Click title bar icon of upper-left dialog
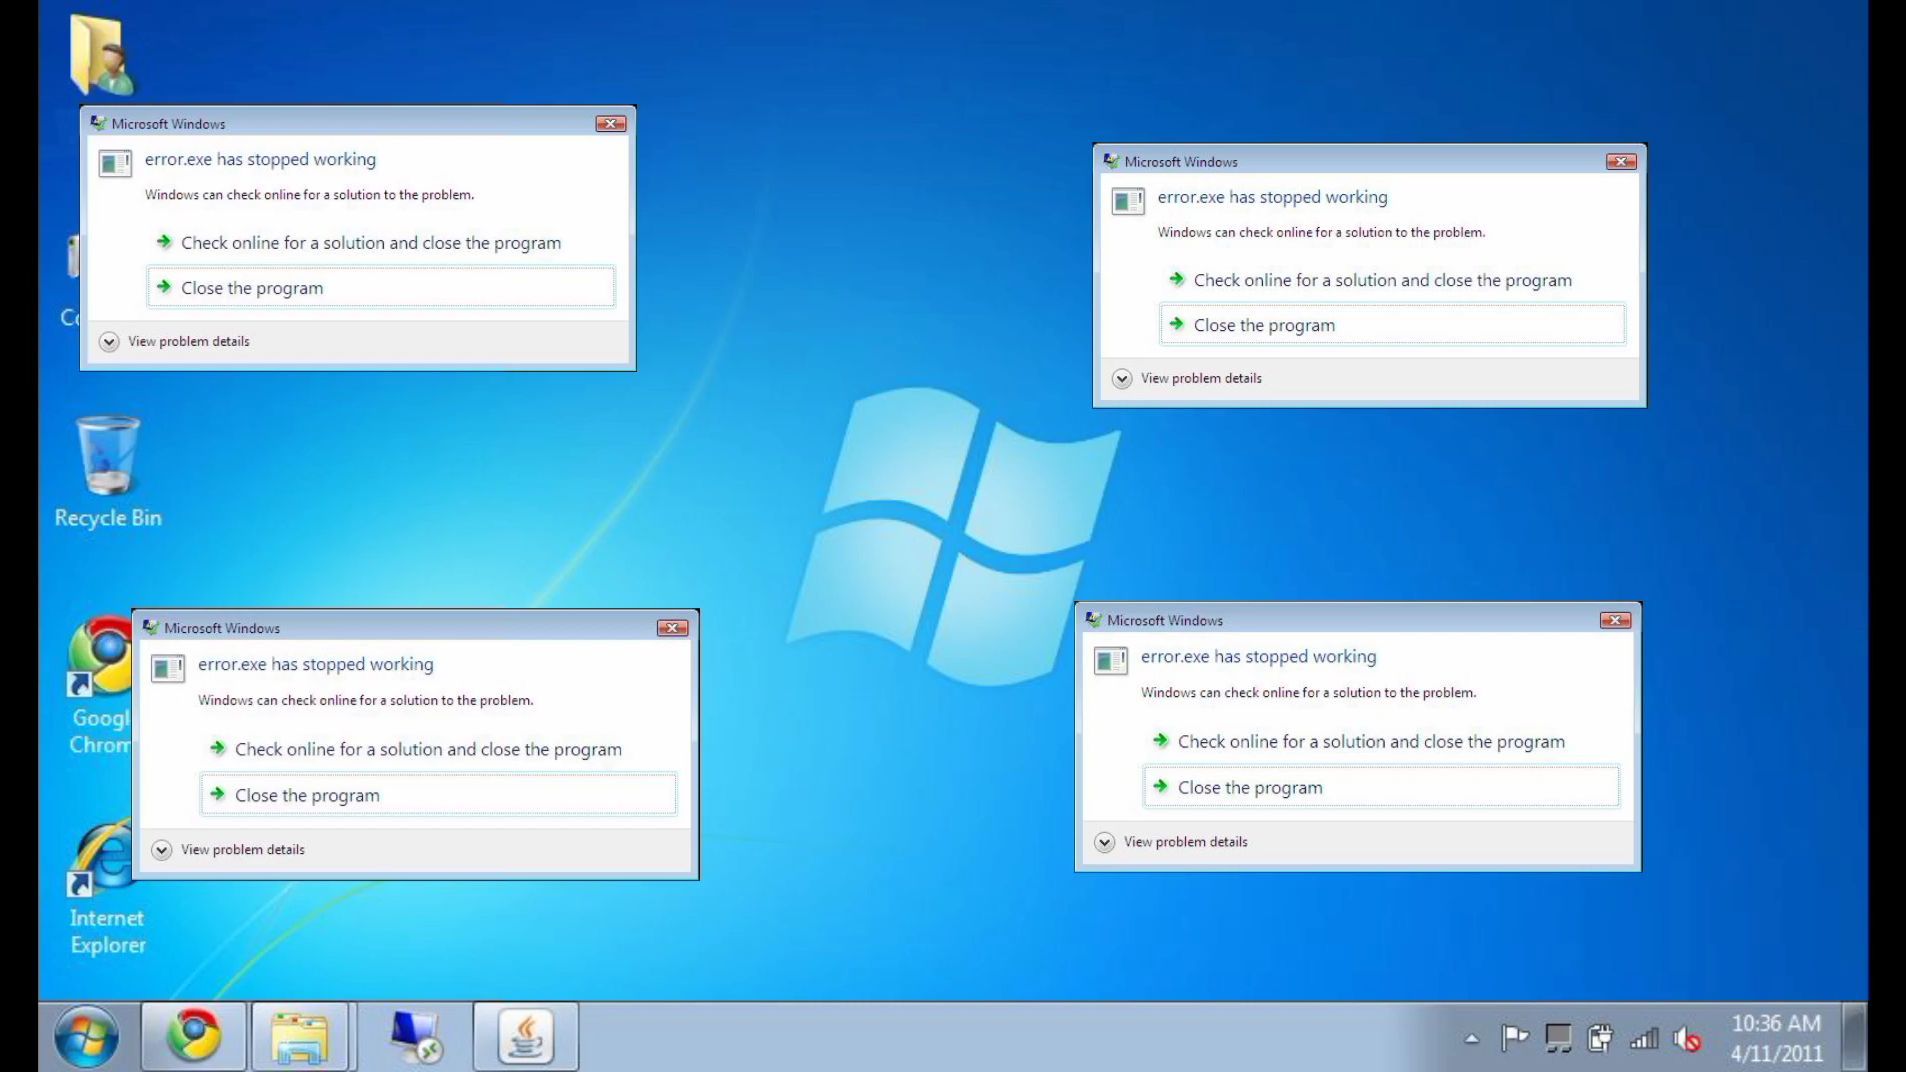1906x1072 pixels. click(98, 123)
